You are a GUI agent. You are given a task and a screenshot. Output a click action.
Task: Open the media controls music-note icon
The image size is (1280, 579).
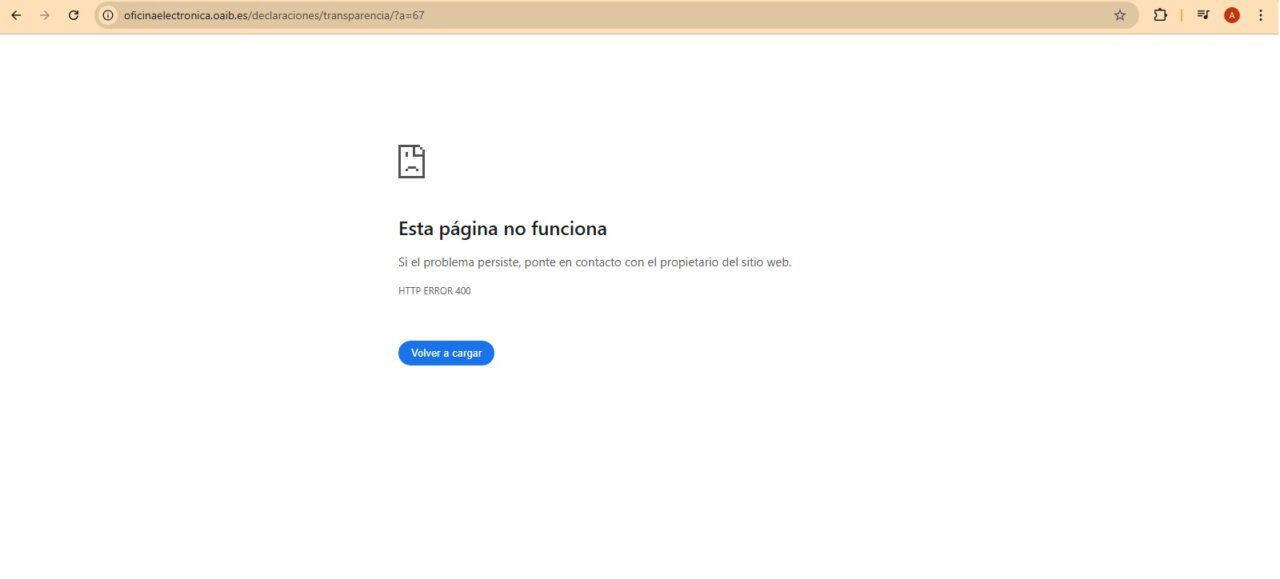[x=1203, y=15]
